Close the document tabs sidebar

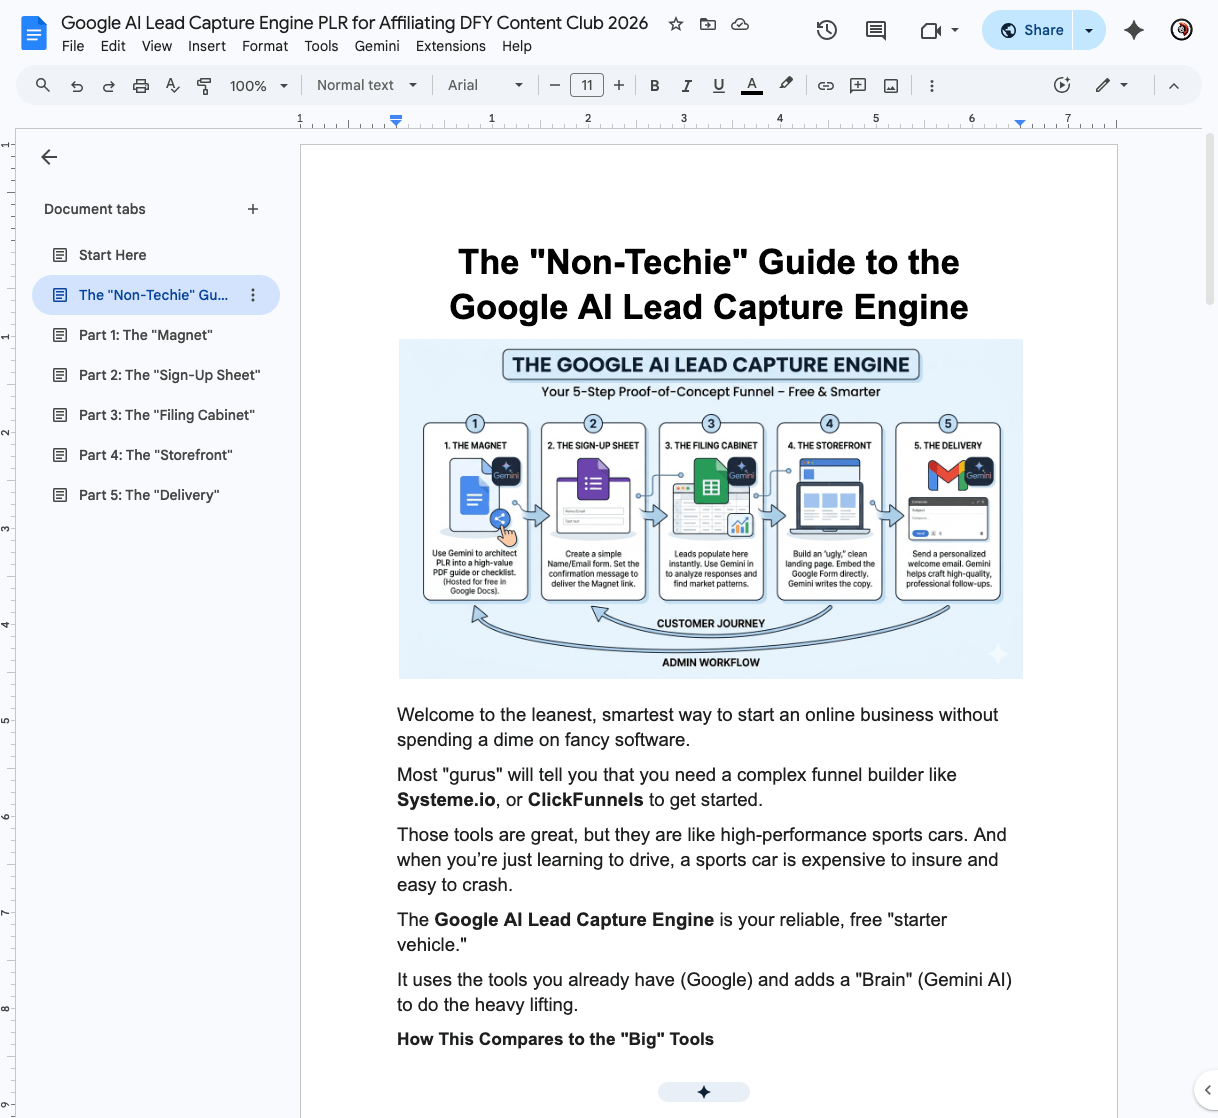point(49,157)
